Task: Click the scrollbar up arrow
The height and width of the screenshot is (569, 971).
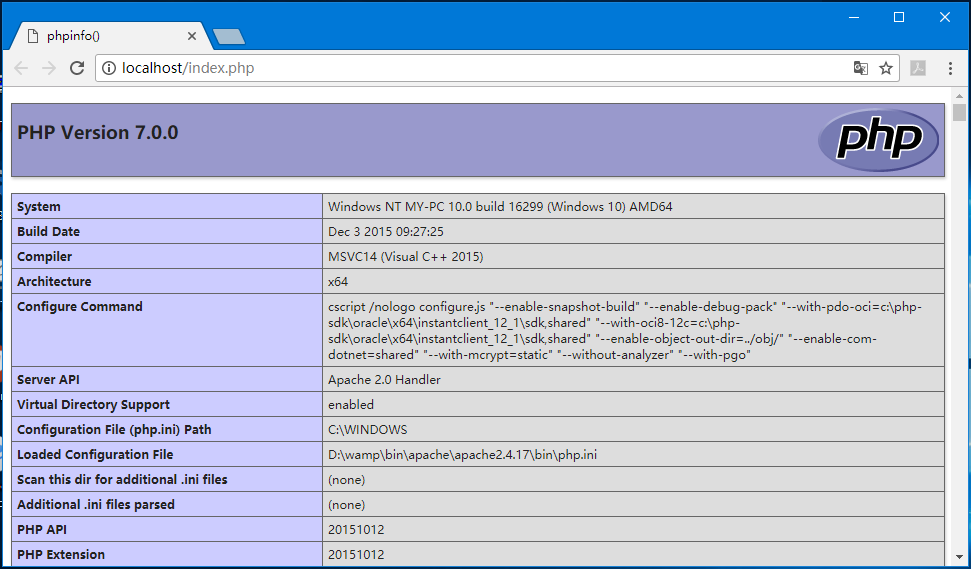Action: (x=959, y=96)
